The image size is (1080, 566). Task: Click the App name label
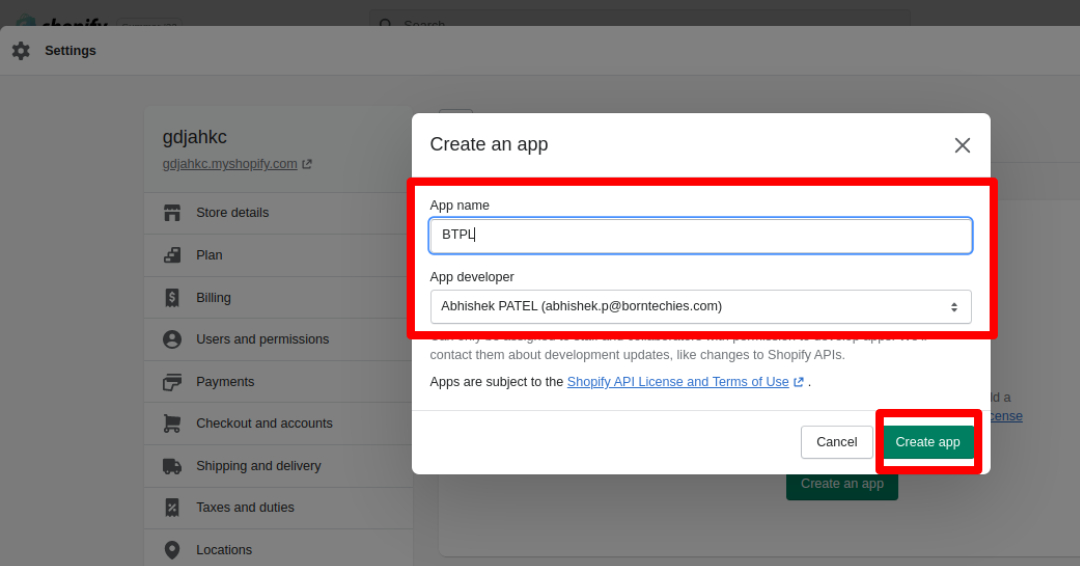(459, 205)
